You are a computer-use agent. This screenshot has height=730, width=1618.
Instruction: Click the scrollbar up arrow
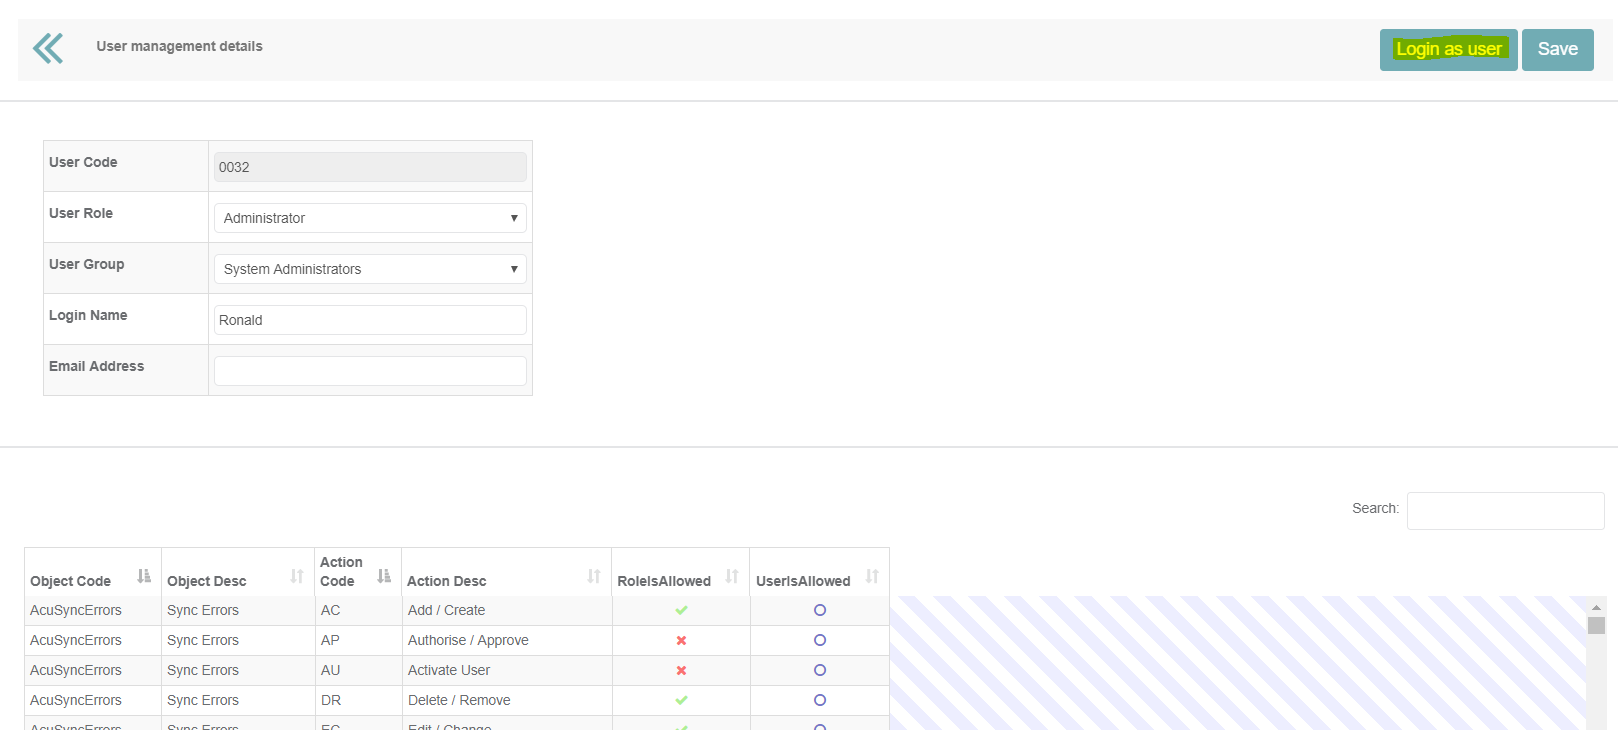(x=1596, y=607)
